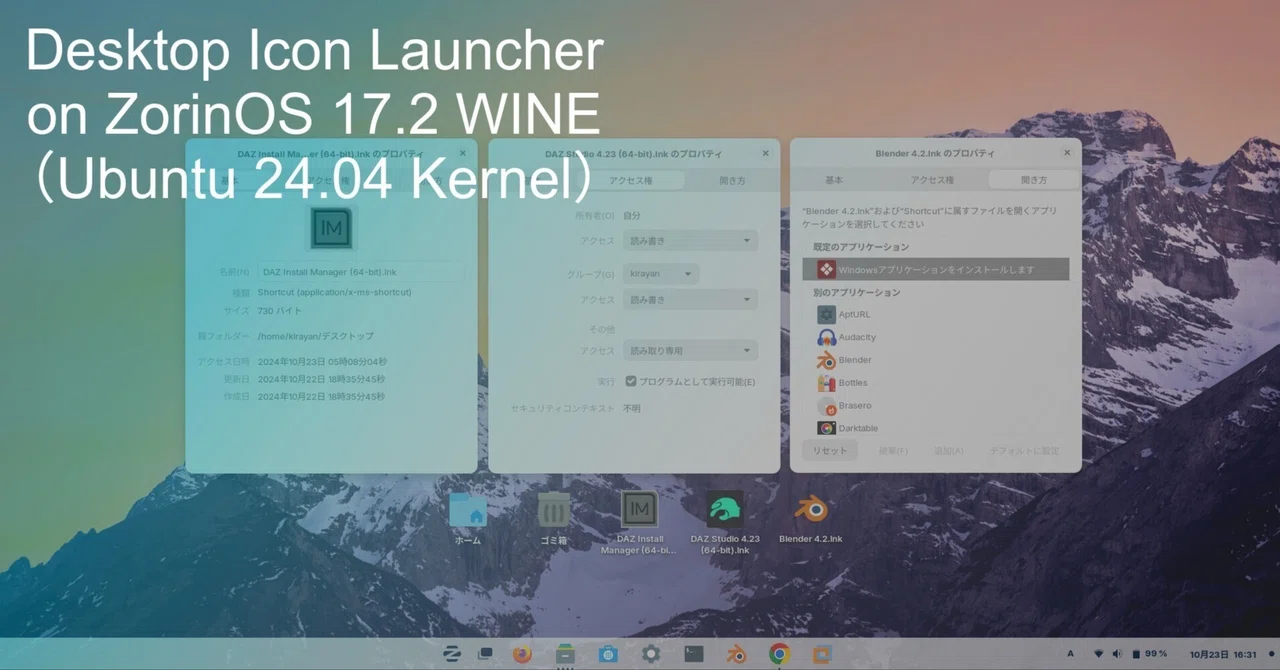Expand the kirayan group dropdown
1280x670 pixels.
661,274
